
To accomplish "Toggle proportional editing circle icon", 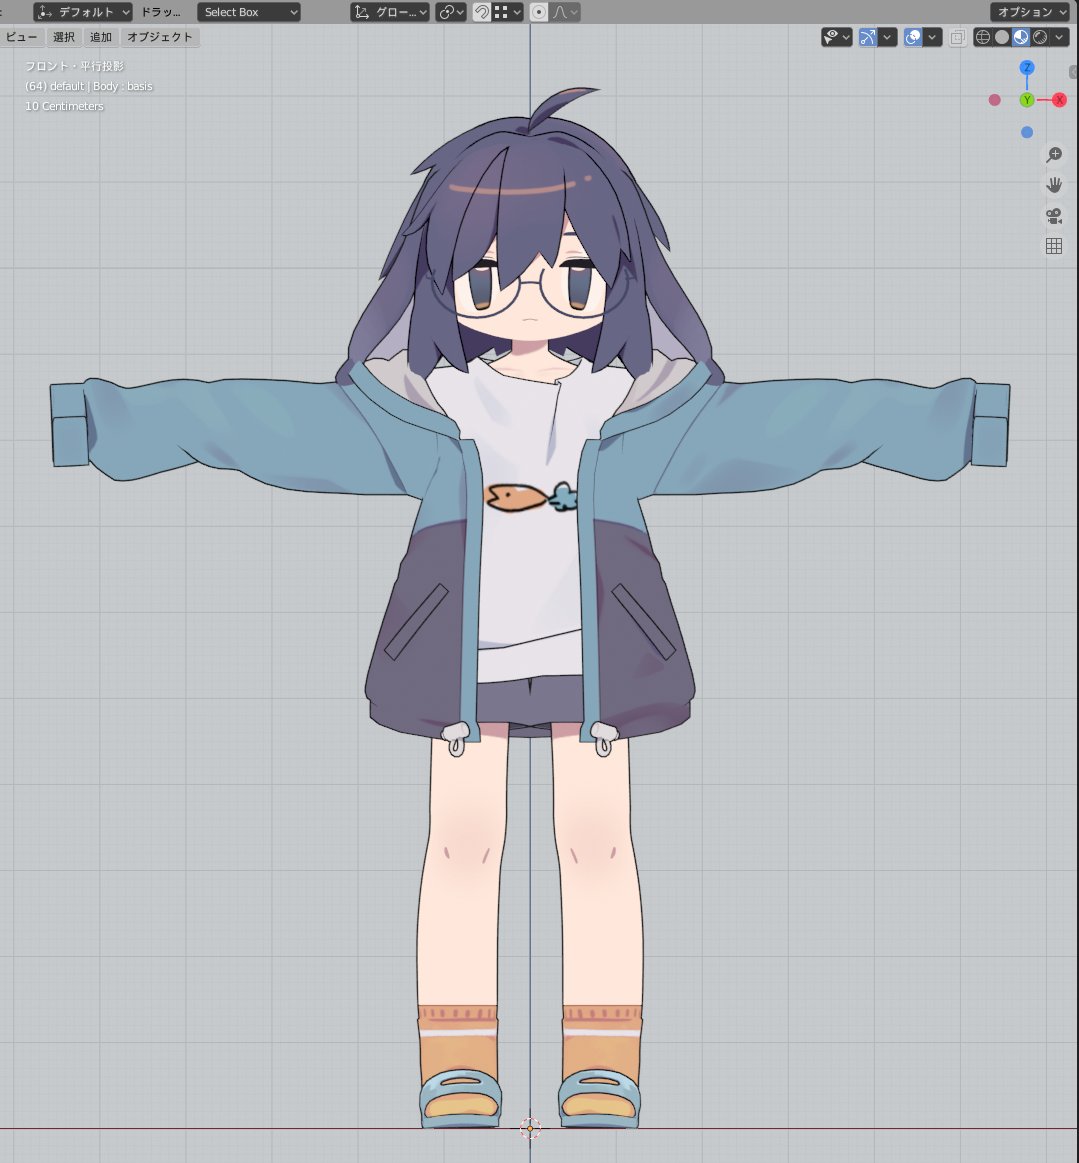I will point(539,12).
